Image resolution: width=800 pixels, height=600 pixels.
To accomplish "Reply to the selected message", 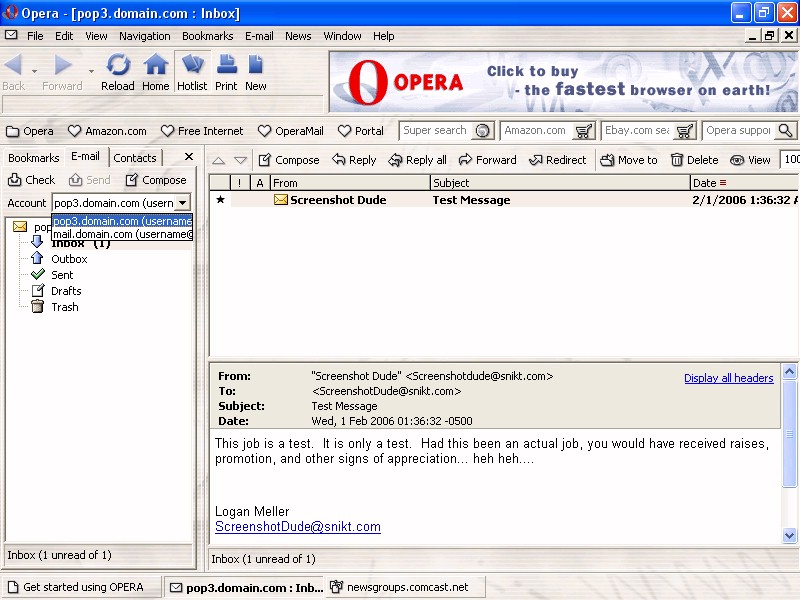I will coord(354,160).
